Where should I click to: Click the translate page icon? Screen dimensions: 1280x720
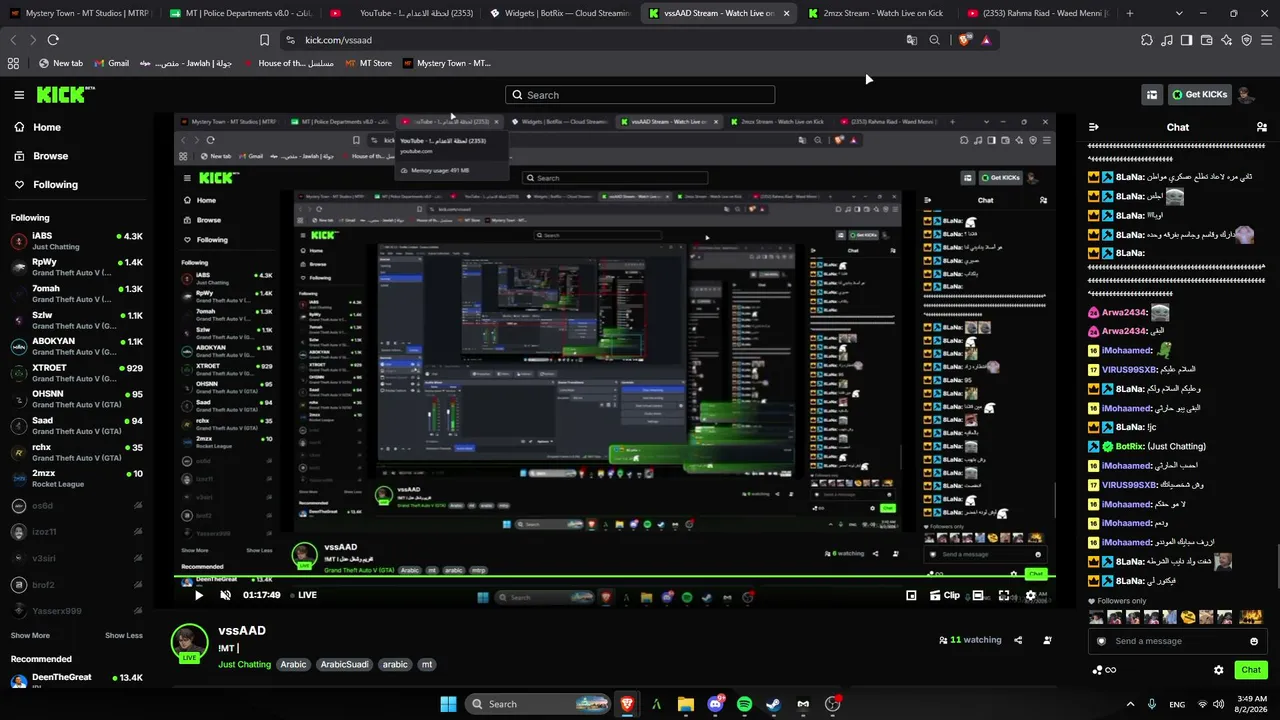[911, 40]
